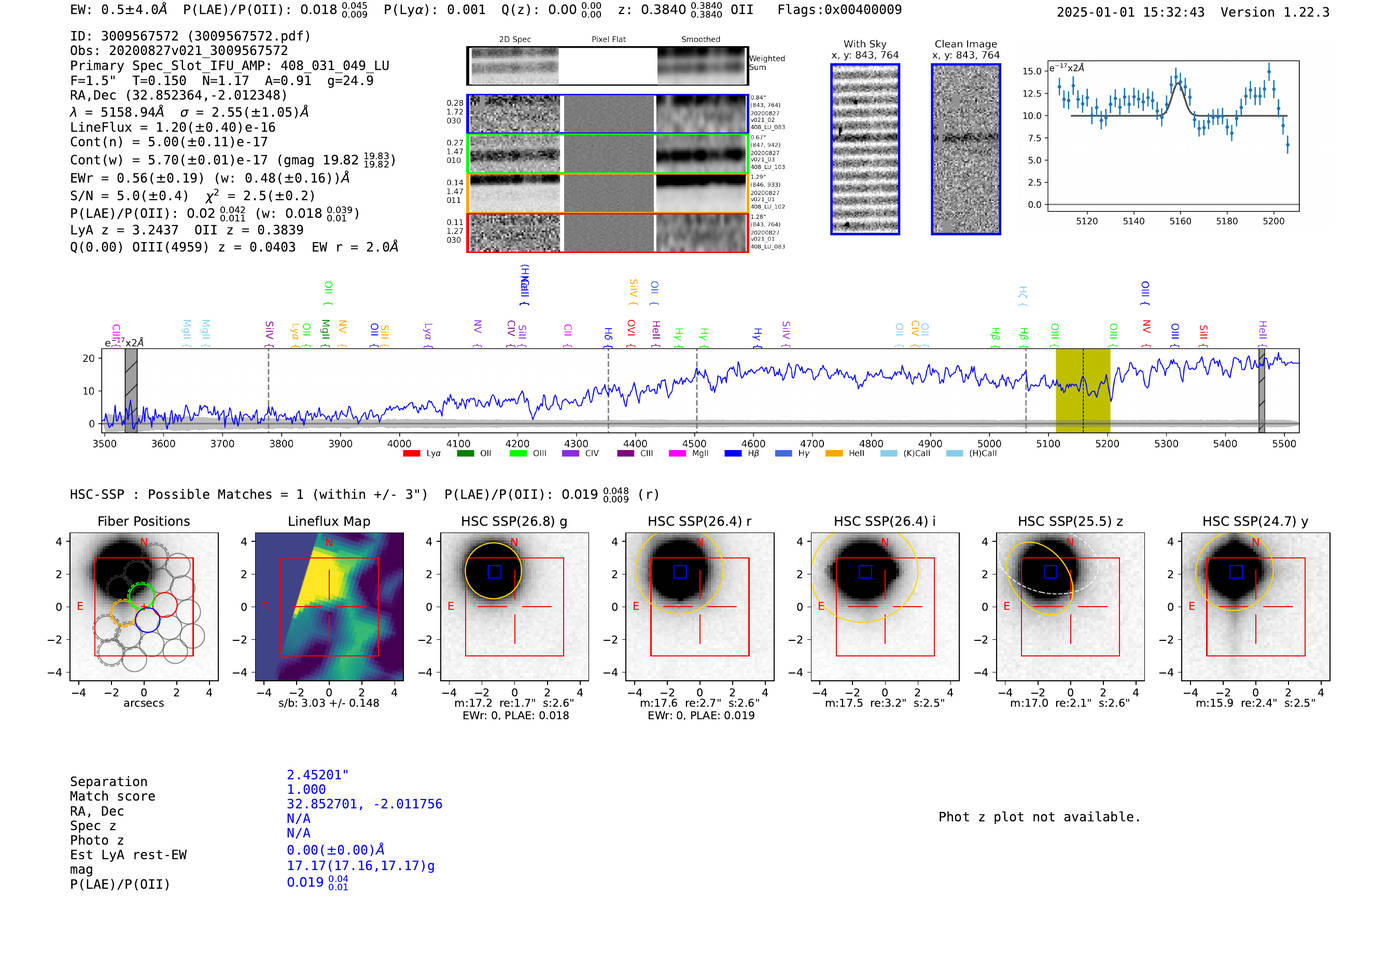Select the blue-bordered 2D spectrum row
The height and width of the screenshot is (953, 1400).
(607, 114)
